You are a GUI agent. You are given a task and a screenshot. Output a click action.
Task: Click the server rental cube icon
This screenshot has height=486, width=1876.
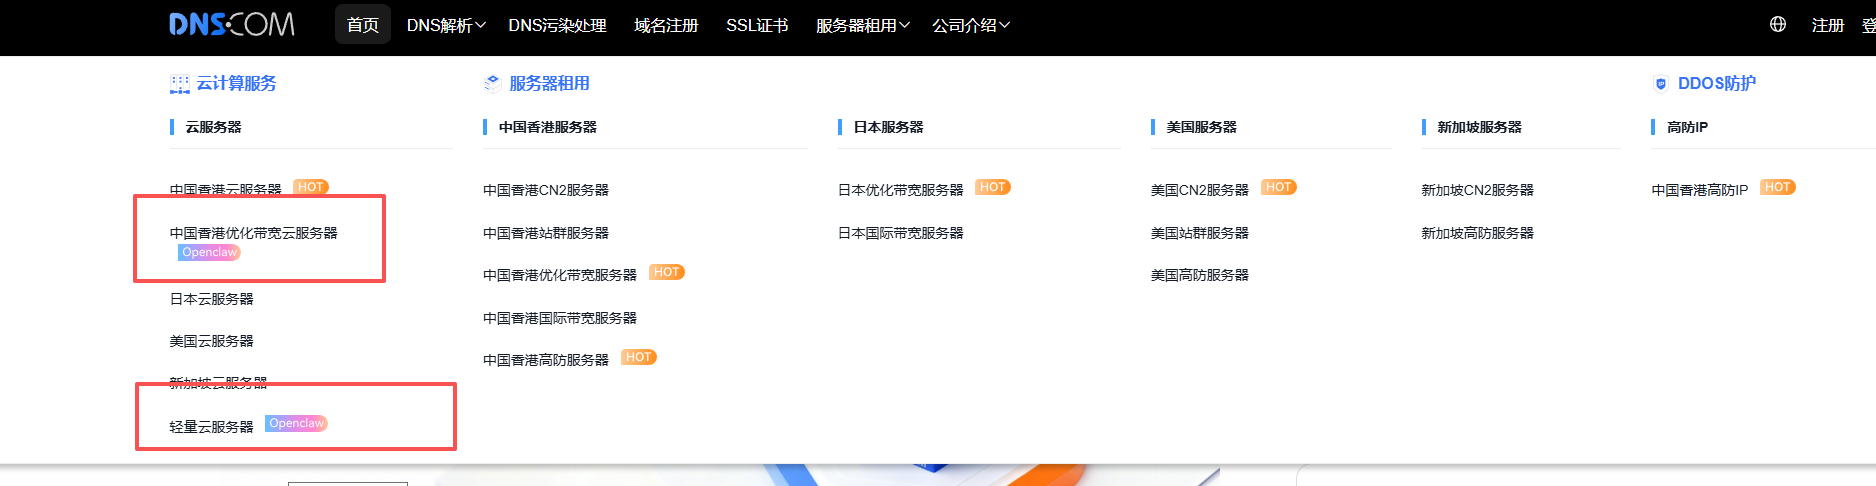pyautogui.click(x=492, y=84)
